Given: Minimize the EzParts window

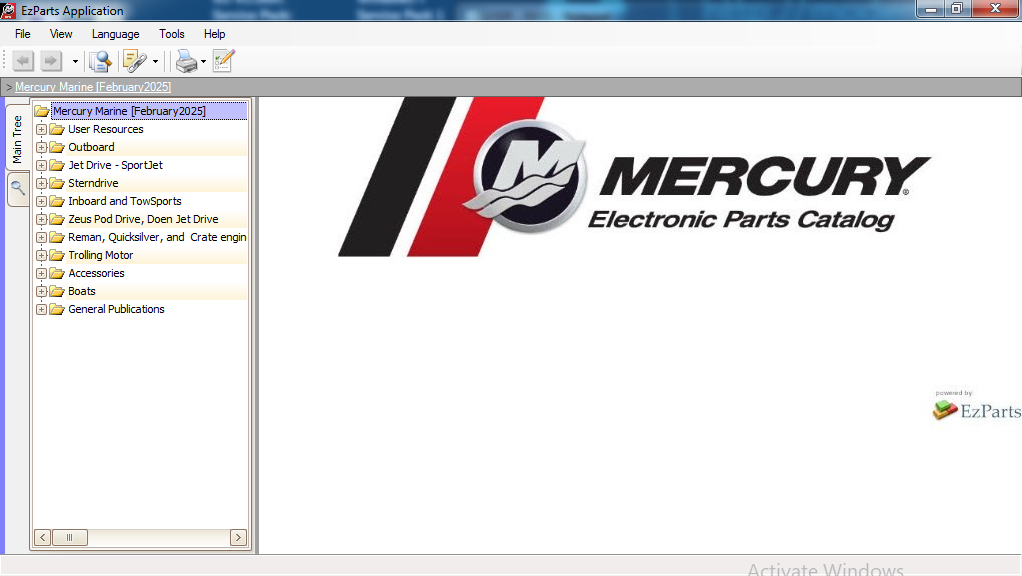Looking at the screenshot, I should coord(931,9).
